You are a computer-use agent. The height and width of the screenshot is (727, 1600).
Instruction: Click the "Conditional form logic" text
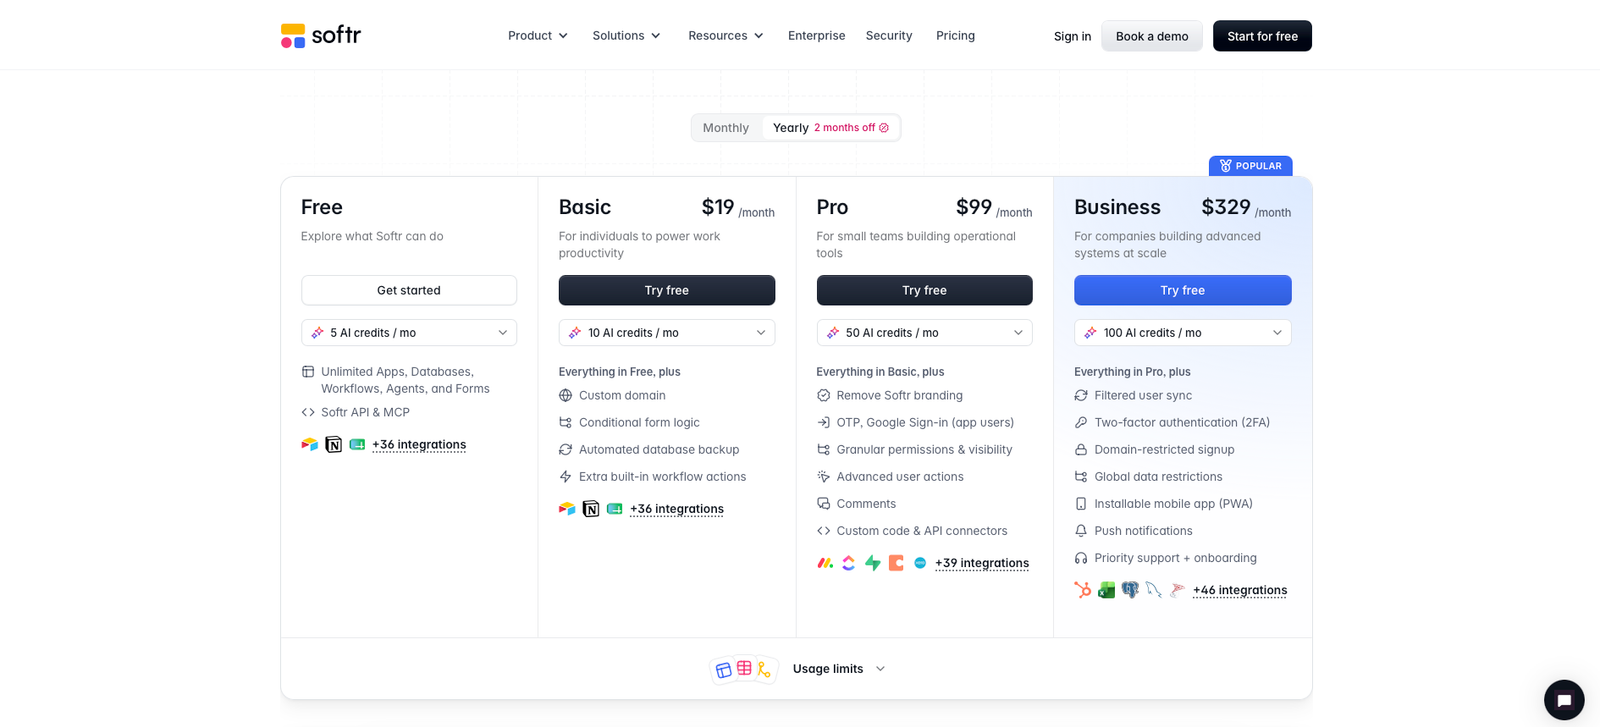pos(639,423)
